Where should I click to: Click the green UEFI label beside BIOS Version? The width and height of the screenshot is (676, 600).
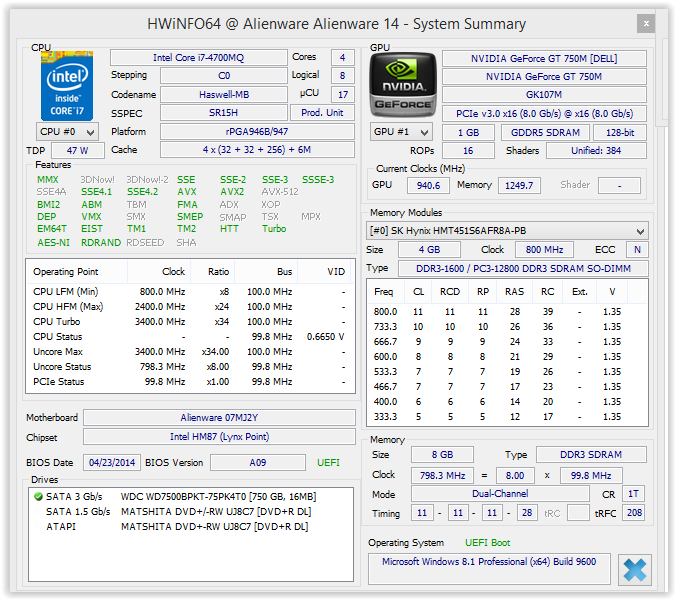[x=329, y=462]
